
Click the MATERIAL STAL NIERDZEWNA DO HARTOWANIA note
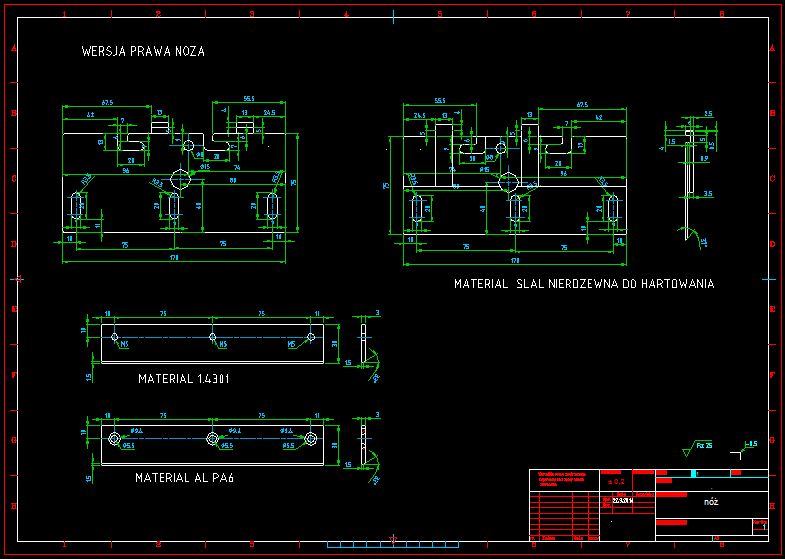coord(584,284)
